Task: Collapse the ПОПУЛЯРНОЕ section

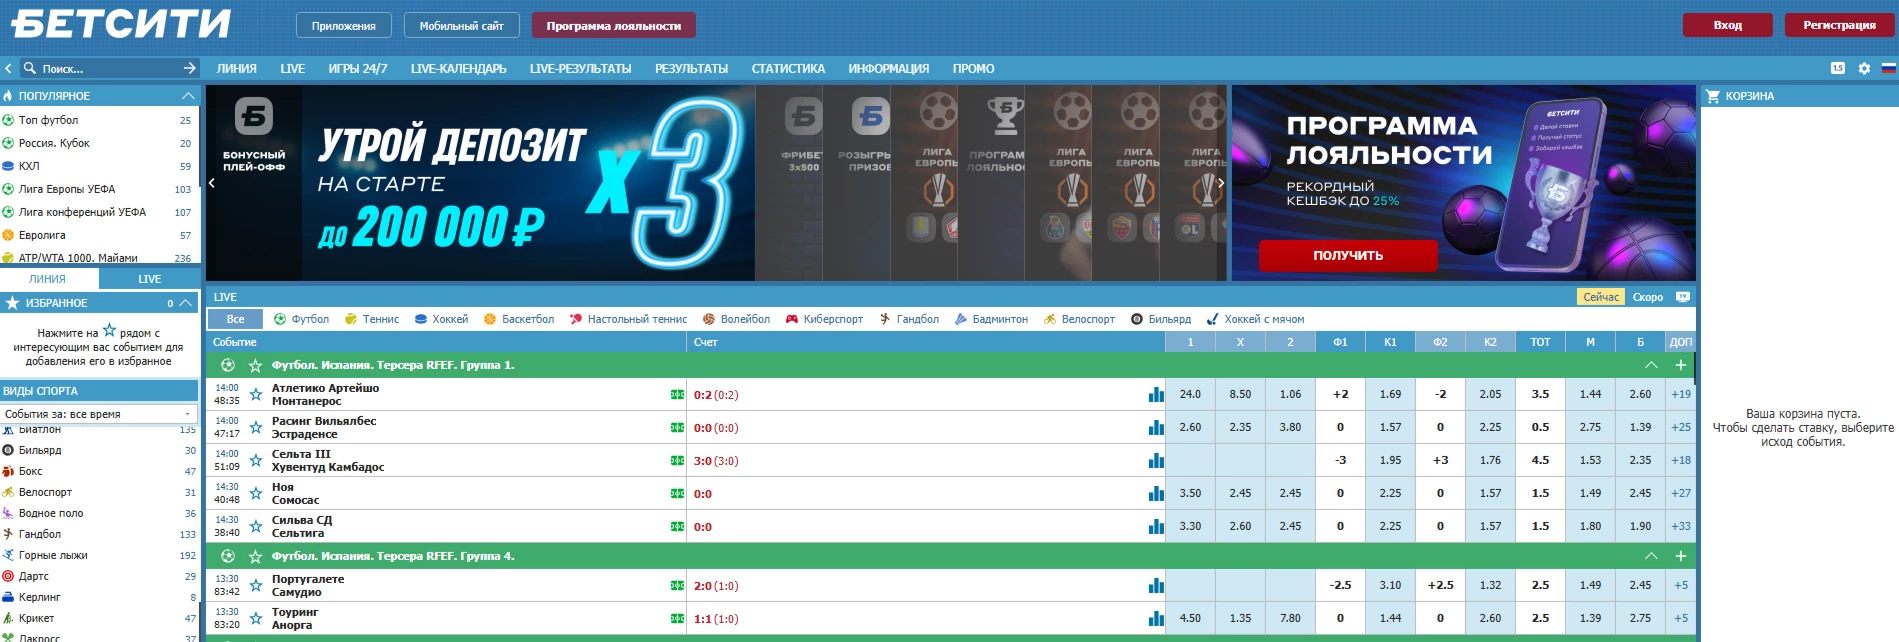Action: coord(188,95)
